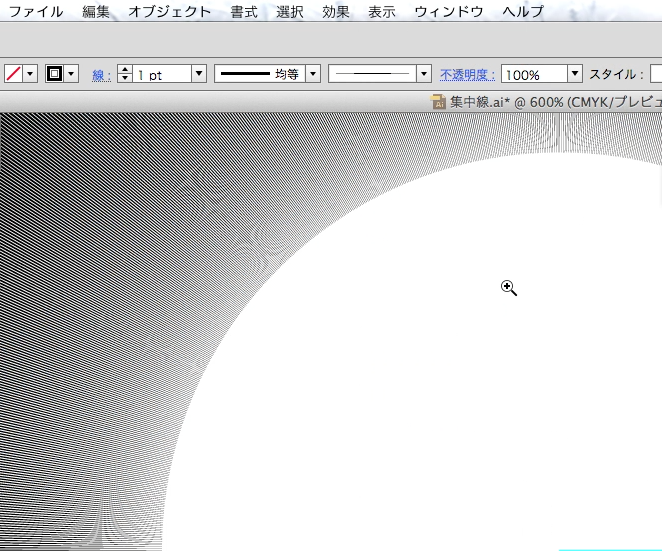
Task: Expand the fill color dropdown arrow
Action: click(x=30, y=74)
